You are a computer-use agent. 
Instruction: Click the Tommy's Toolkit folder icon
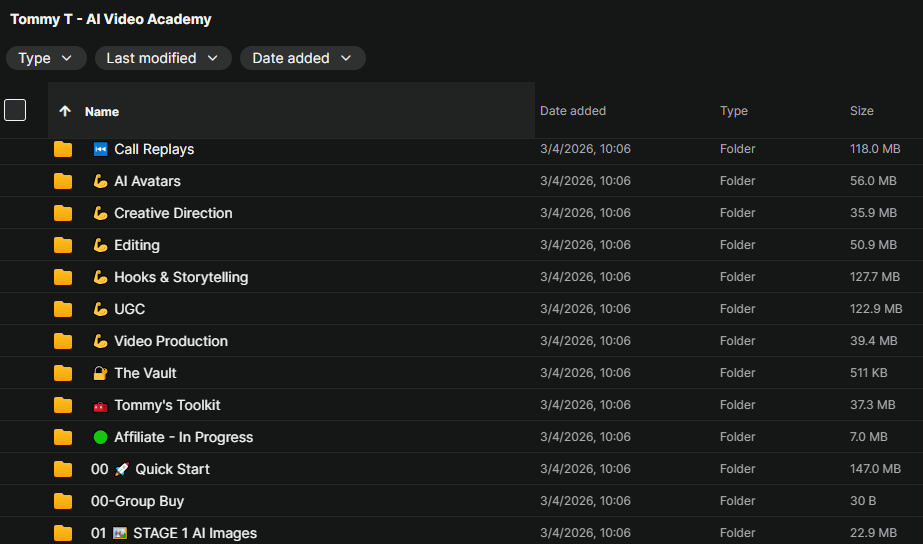[x=63, y=405]
